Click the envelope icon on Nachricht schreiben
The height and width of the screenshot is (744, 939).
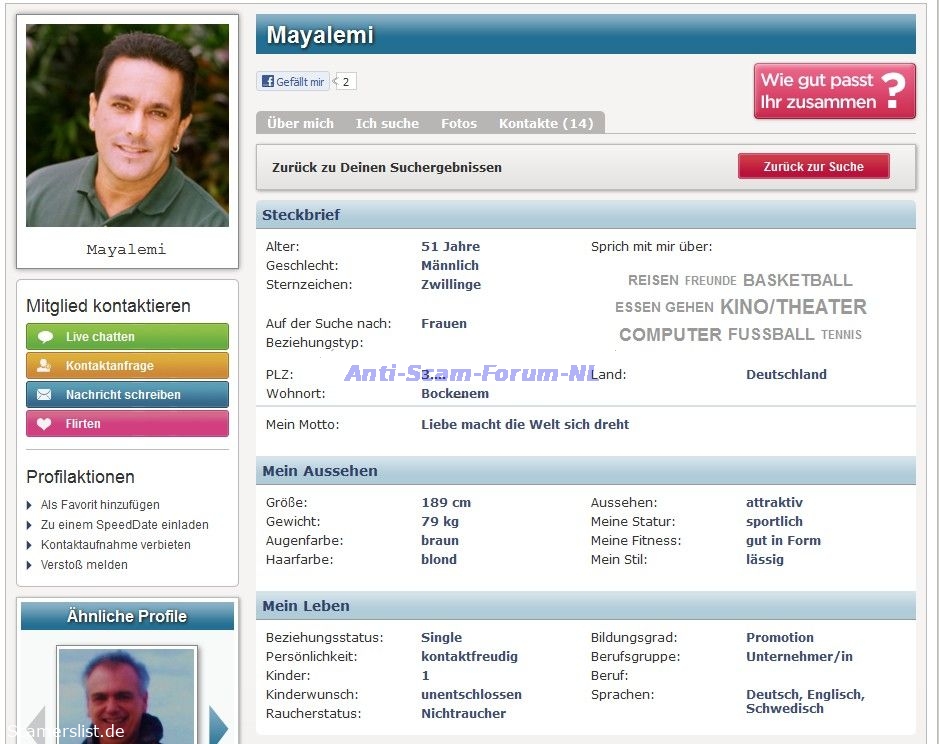[45, 395]
